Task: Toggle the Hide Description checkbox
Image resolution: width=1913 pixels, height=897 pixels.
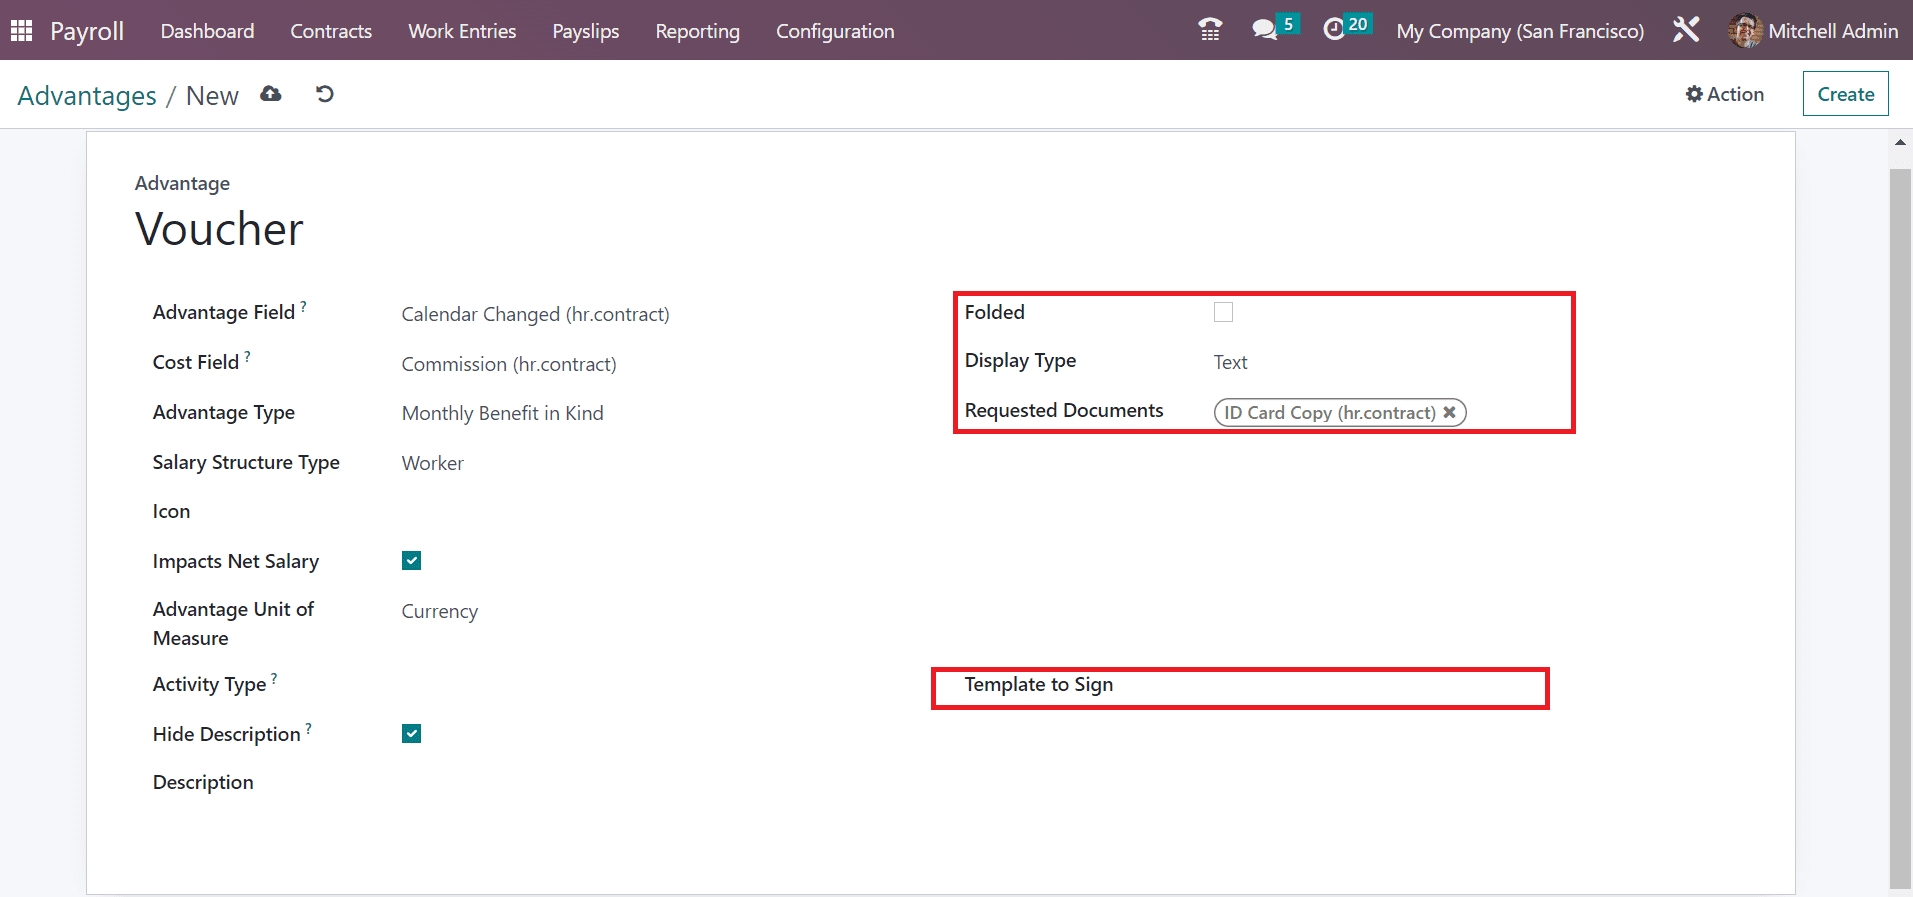Action: [x=411, y=734]
